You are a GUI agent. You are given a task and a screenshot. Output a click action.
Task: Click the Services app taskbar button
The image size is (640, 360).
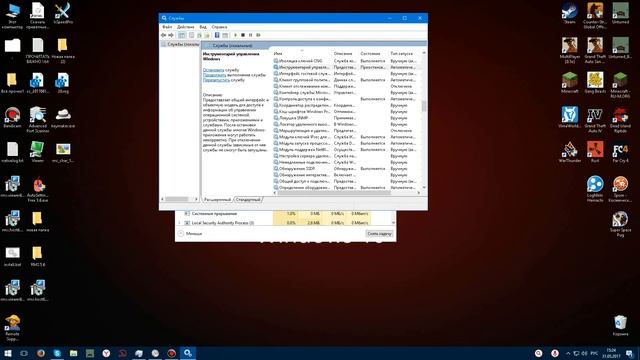(x=188, y=353)
